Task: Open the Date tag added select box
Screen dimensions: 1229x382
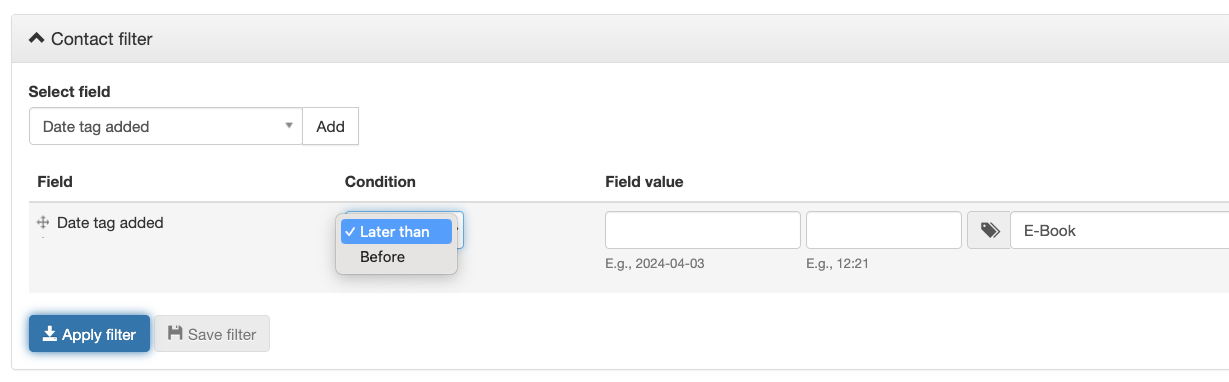Action: click(x=166, y=126)
